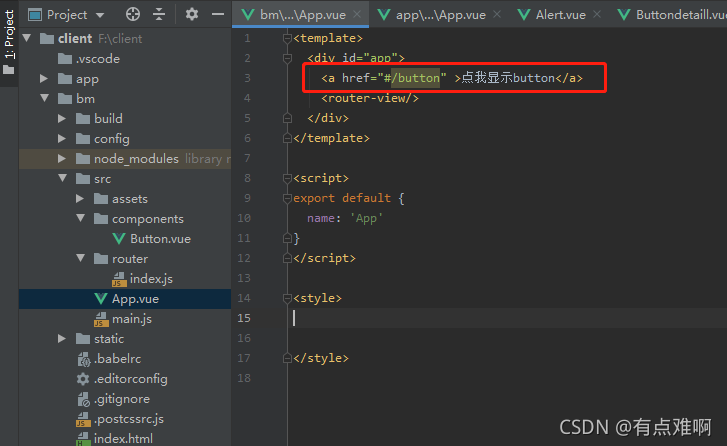Image resolution: width=727 pixels, height=446 pixels.
Task: Fold the div block on line 2
Action: point(287,58)
